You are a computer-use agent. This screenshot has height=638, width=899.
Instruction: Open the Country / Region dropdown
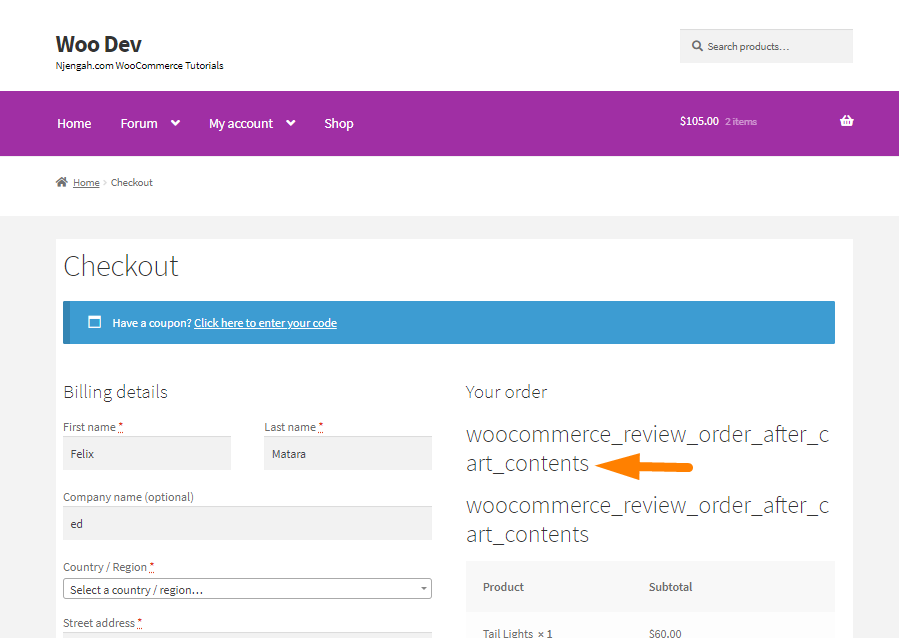[247, 589]
